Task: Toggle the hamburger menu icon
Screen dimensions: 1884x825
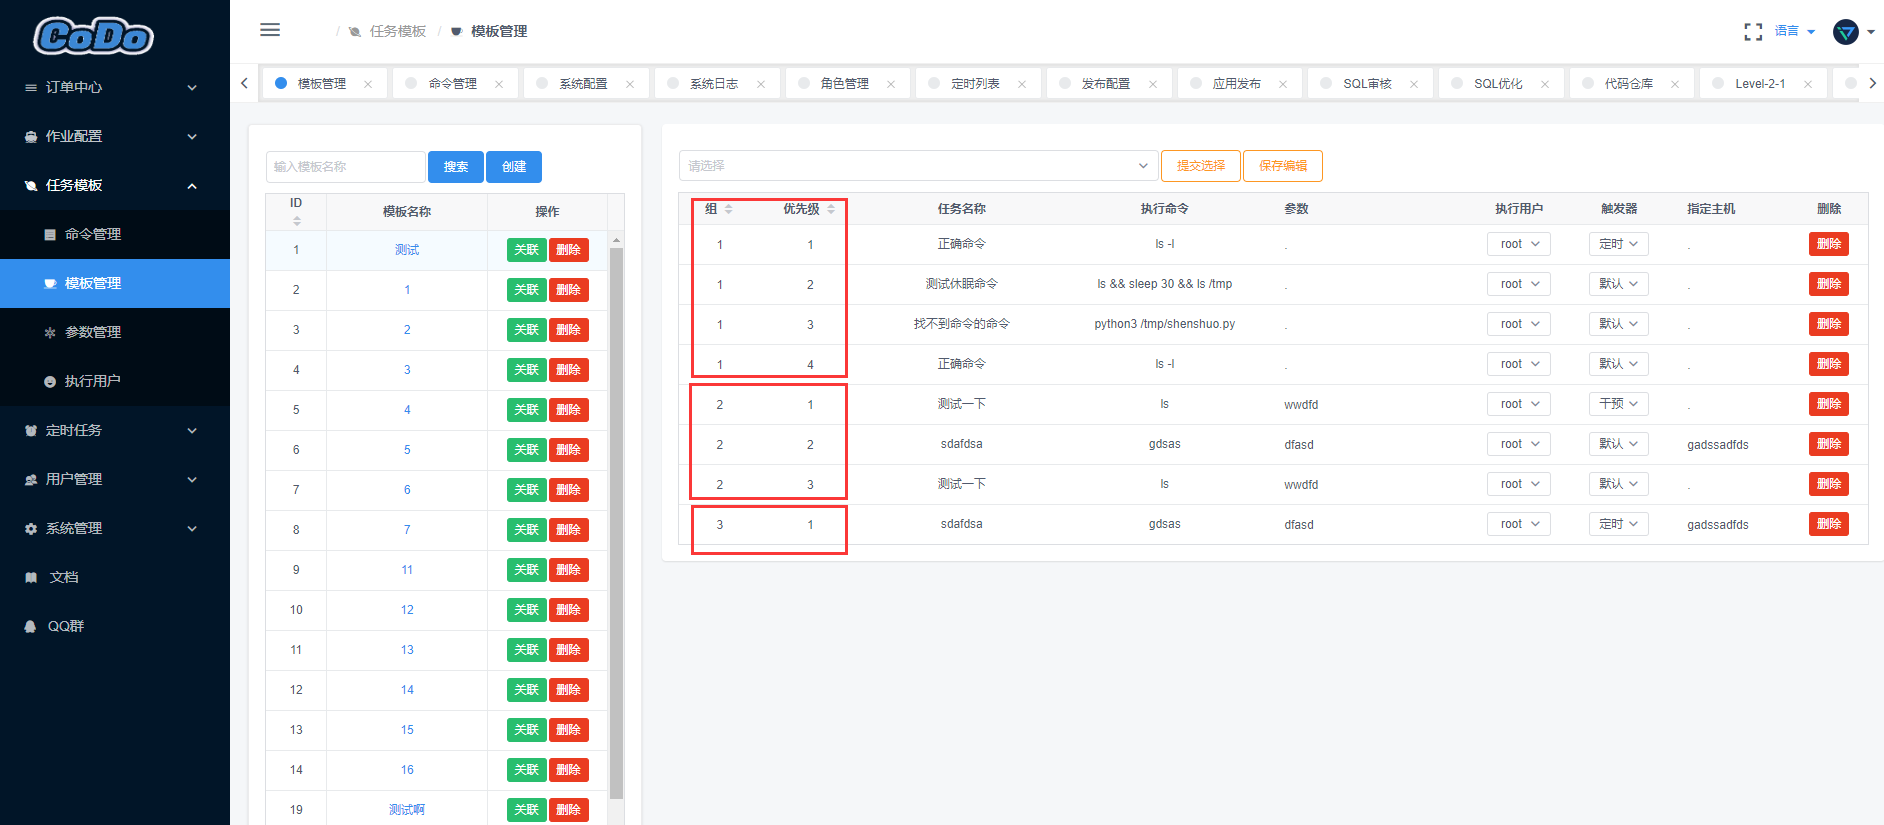Action: pyautogui.click(x=270, y=30)
